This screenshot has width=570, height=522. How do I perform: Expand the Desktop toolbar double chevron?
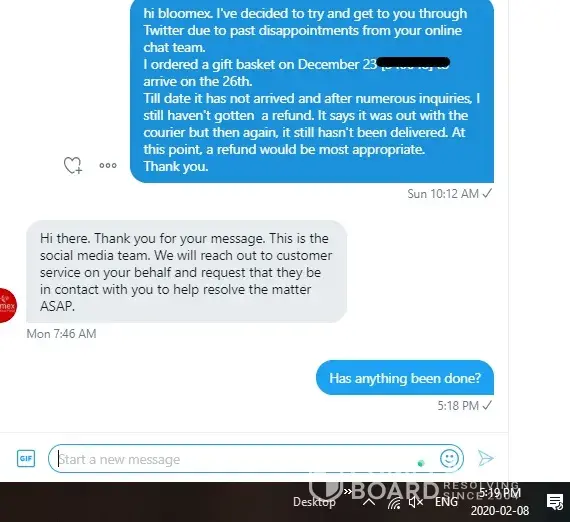click(348, 491)
